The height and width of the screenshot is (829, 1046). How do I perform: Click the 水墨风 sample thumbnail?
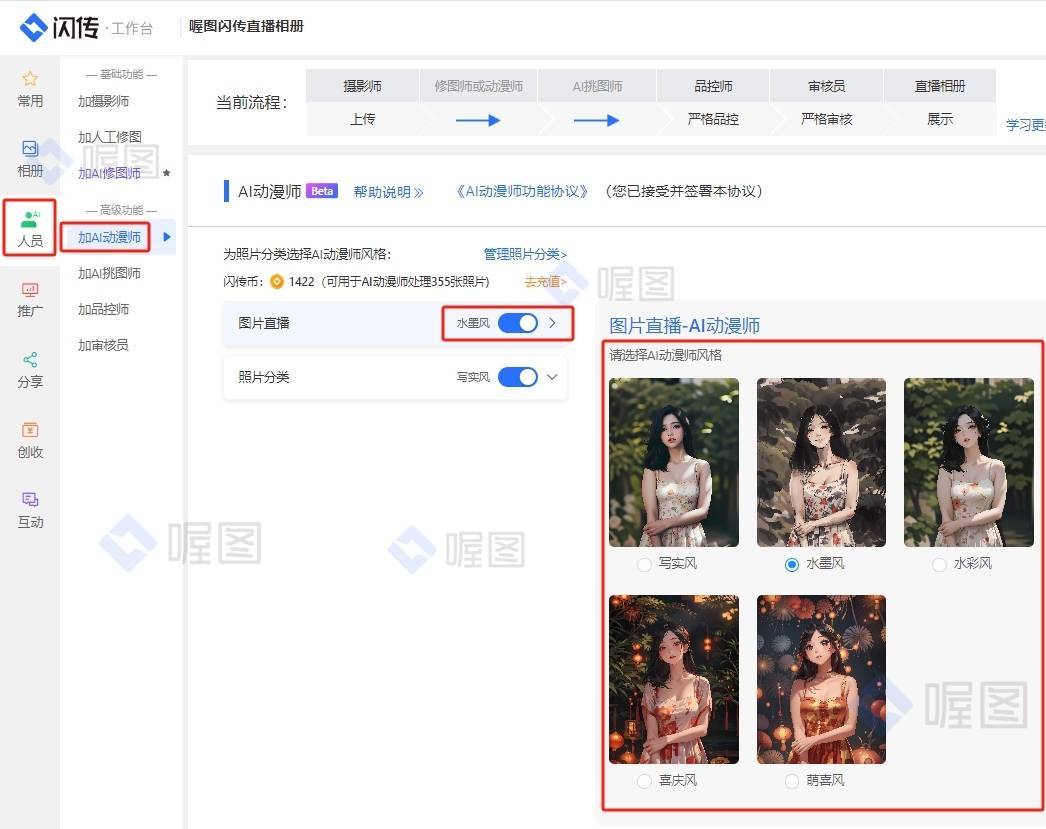(x=821, y=462)
